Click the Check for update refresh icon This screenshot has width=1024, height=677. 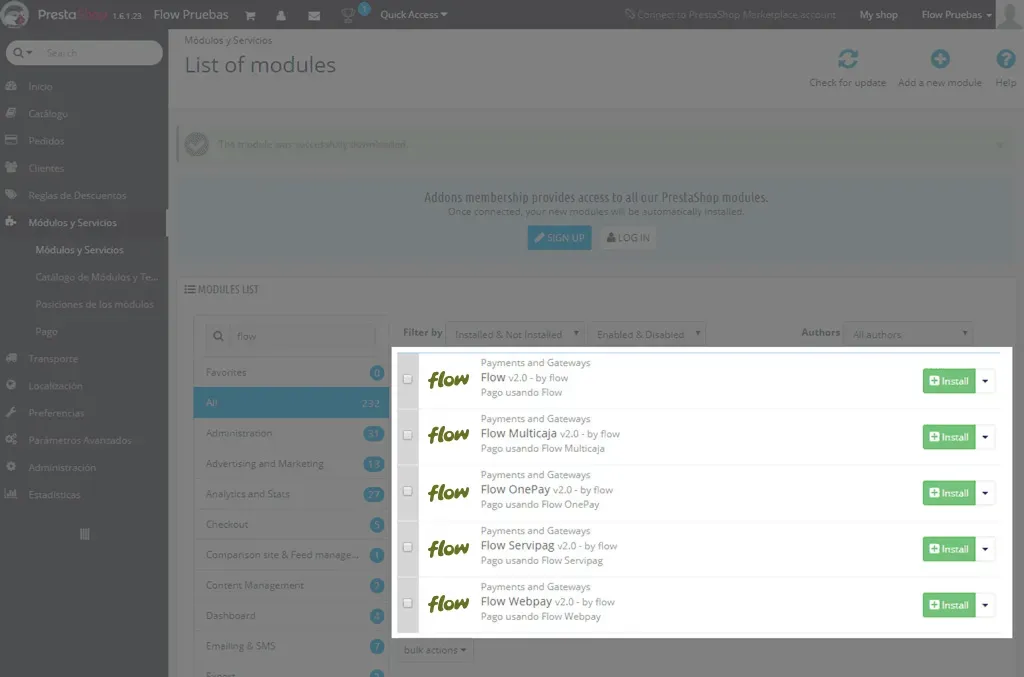[848, 59]
